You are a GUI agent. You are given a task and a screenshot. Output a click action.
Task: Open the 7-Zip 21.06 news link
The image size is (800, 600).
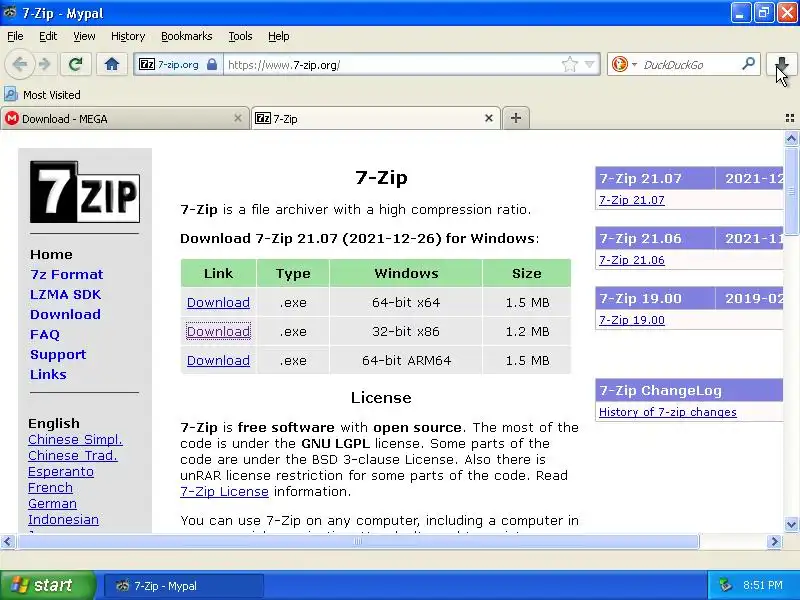pos(632,260)
